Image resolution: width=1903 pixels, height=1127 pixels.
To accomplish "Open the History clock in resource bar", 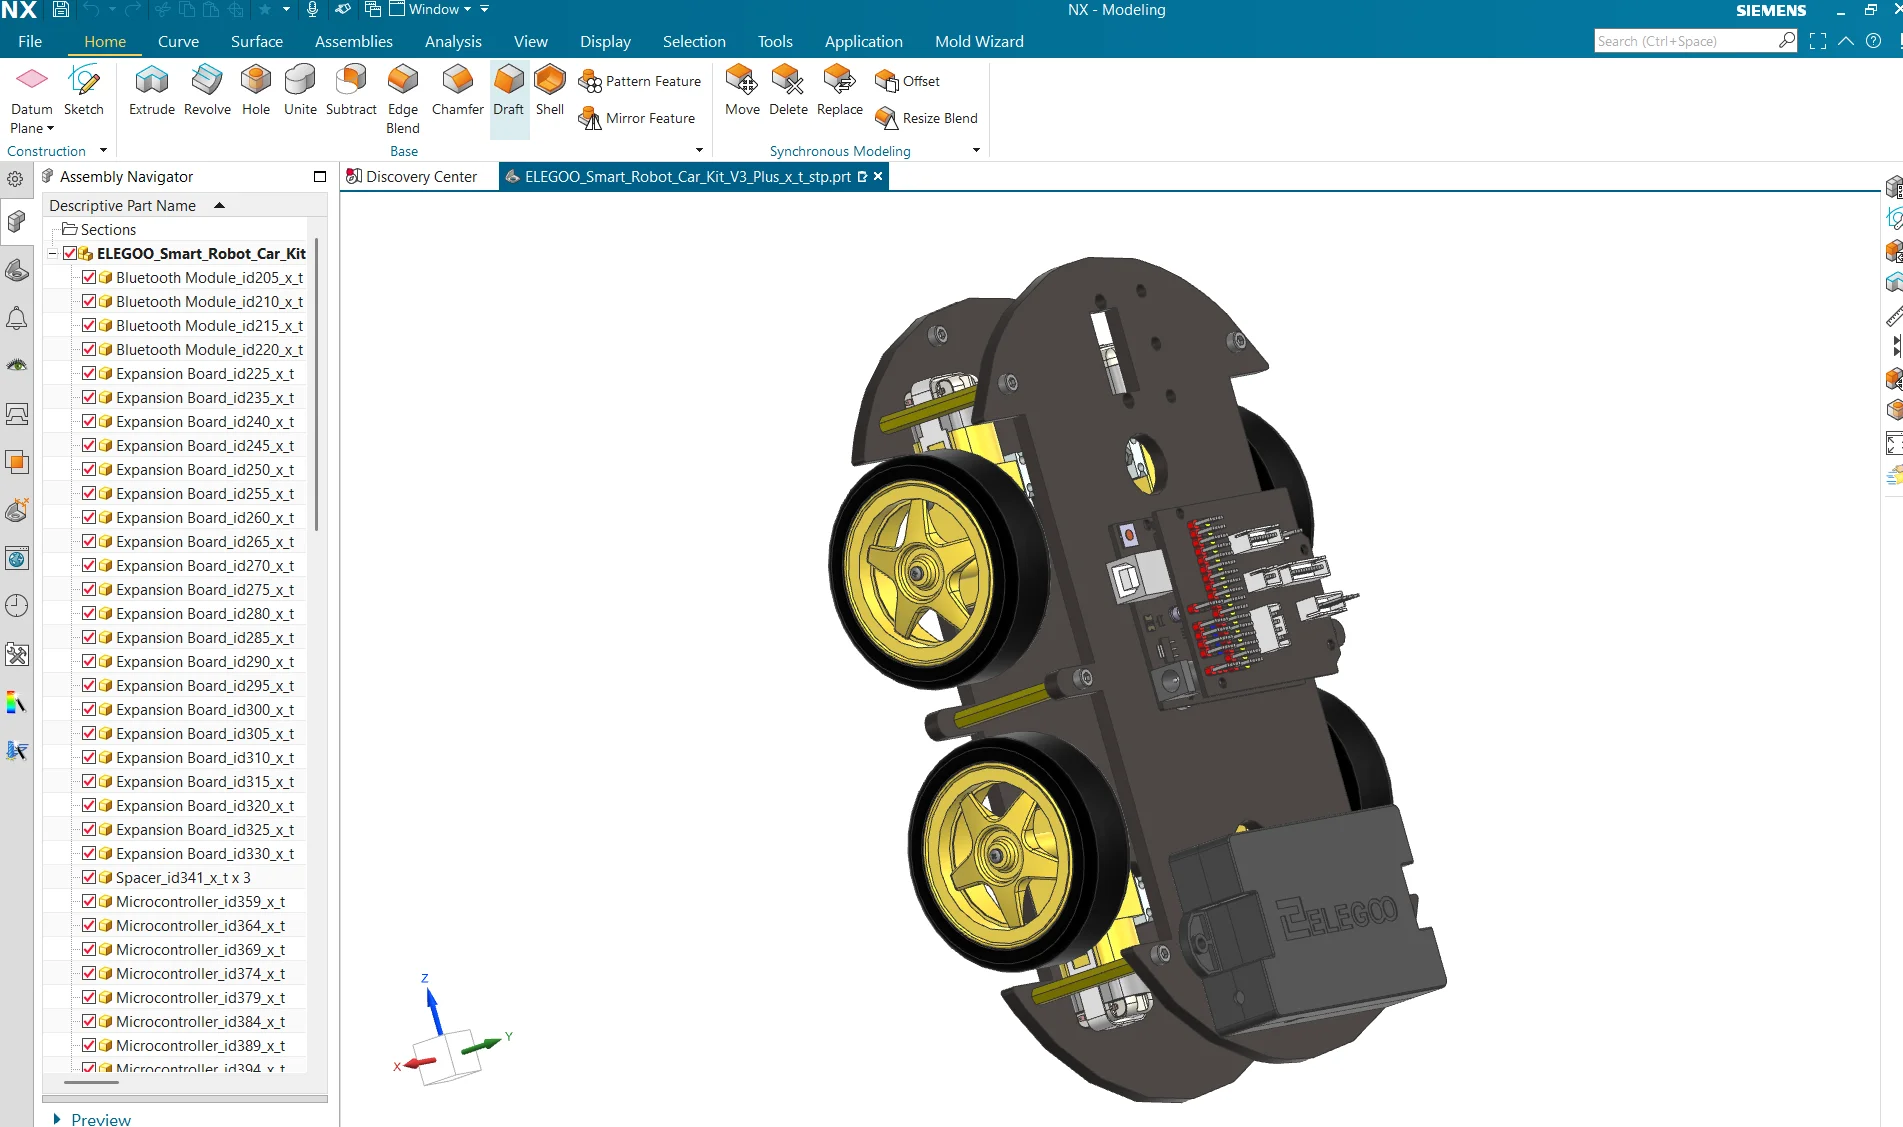I will point(17,605).
